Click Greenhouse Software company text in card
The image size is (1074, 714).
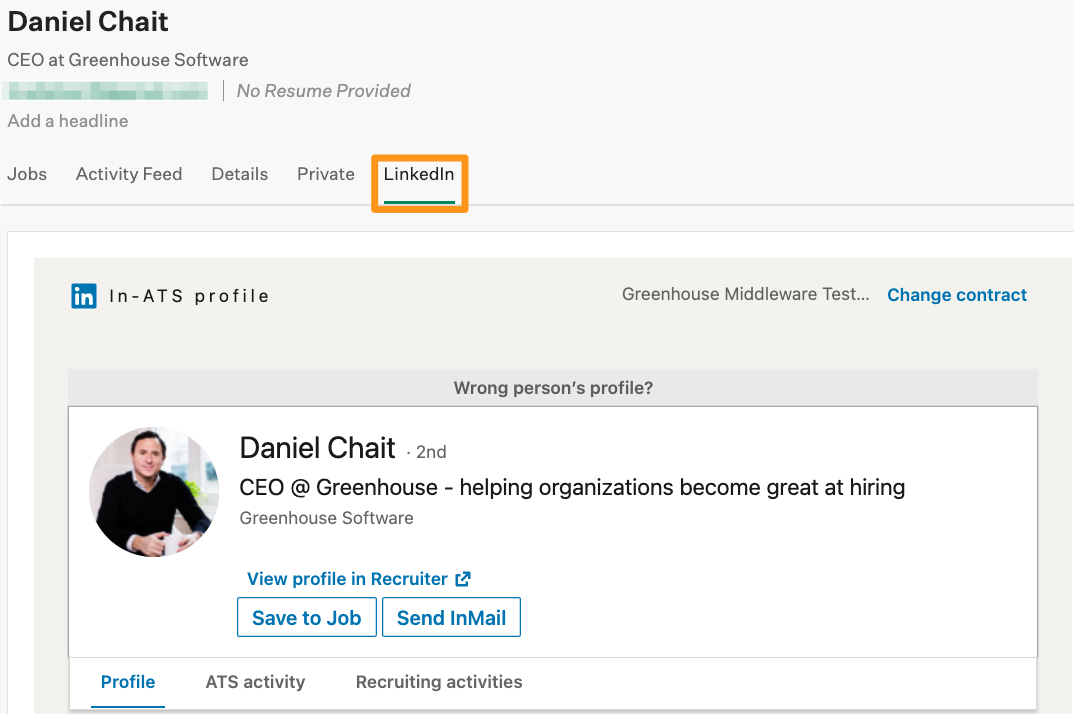click(326, 518)
